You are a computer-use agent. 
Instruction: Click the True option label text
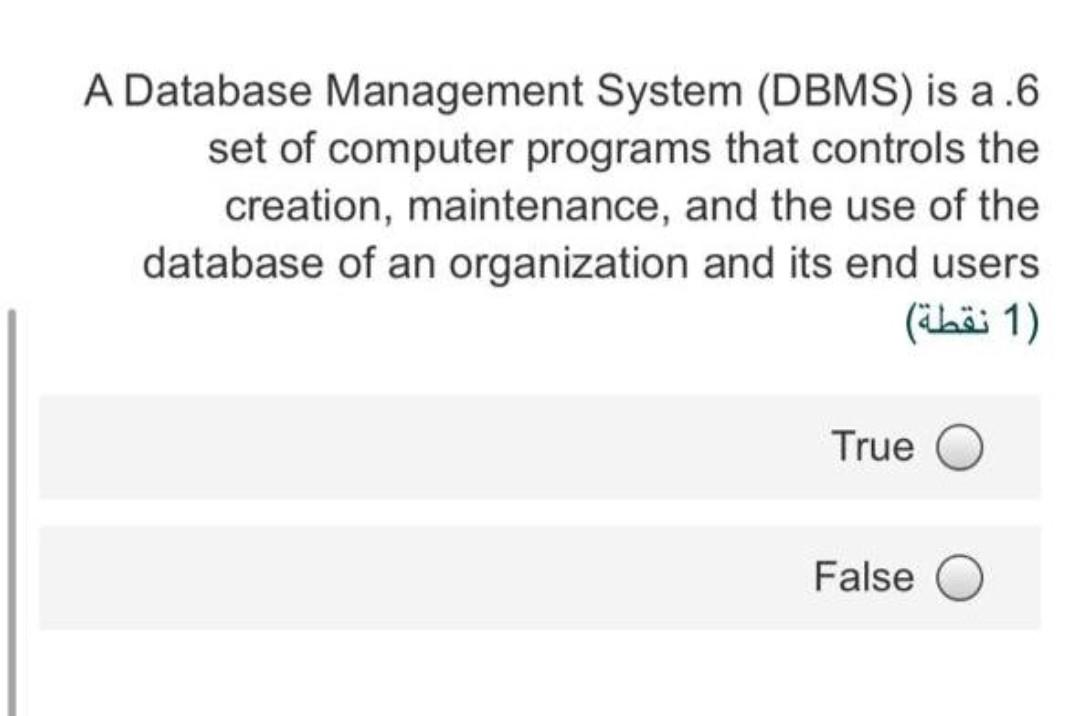[874, 447]
